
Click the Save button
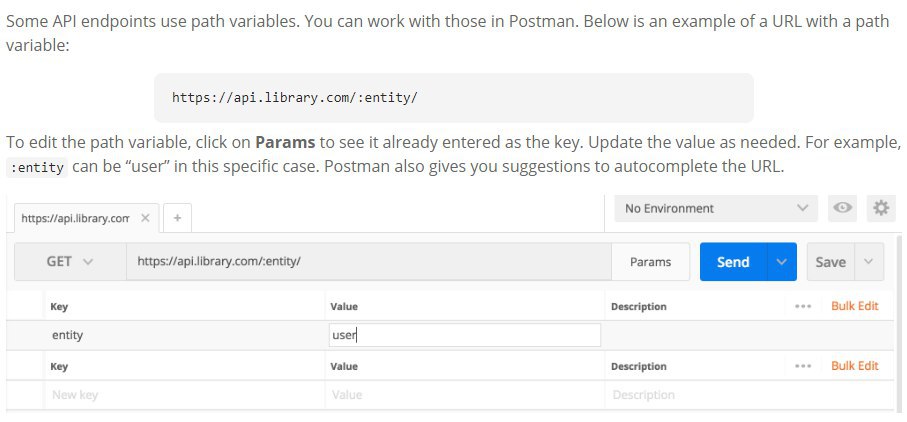pyautogui.click(x=831, y=262)
